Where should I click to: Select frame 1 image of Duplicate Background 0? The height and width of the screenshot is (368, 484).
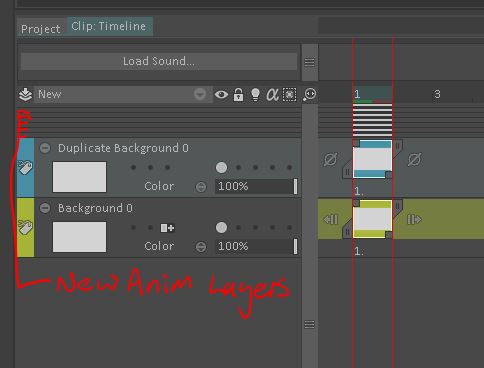point(372,159)
